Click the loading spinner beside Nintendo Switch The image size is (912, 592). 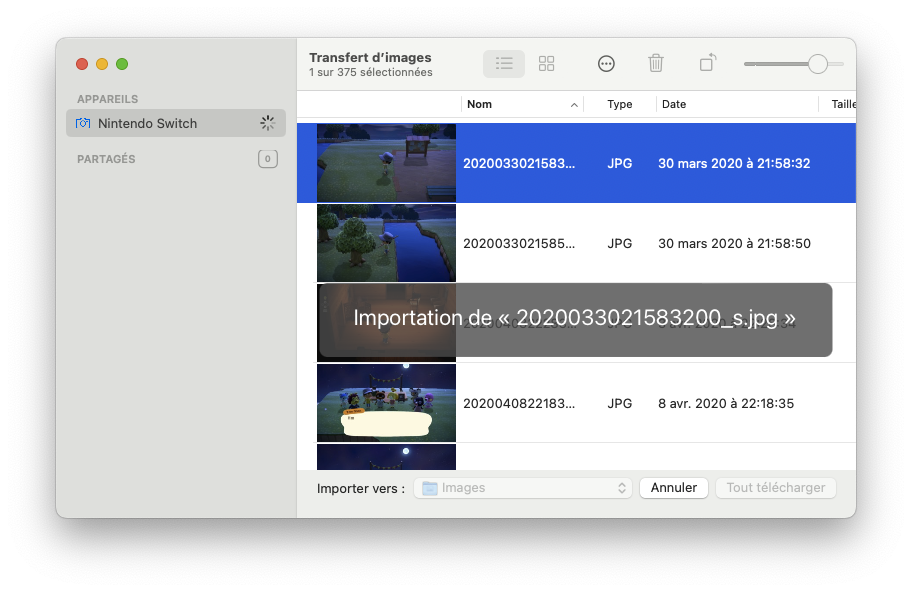pyautogui.click(x=268, y=123)
